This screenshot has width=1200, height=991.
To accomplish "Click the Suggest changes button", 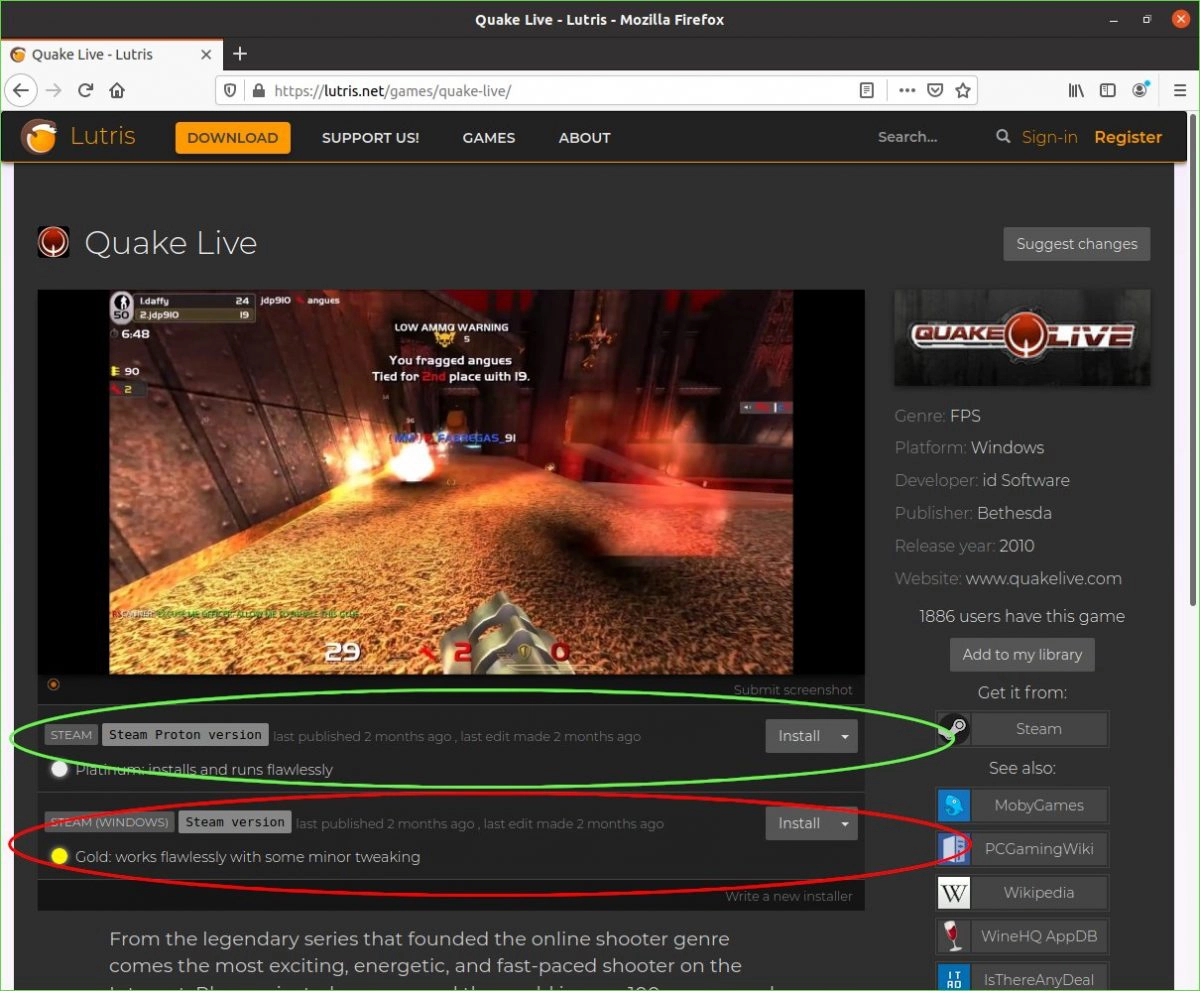I will (x=1077, y=244).
